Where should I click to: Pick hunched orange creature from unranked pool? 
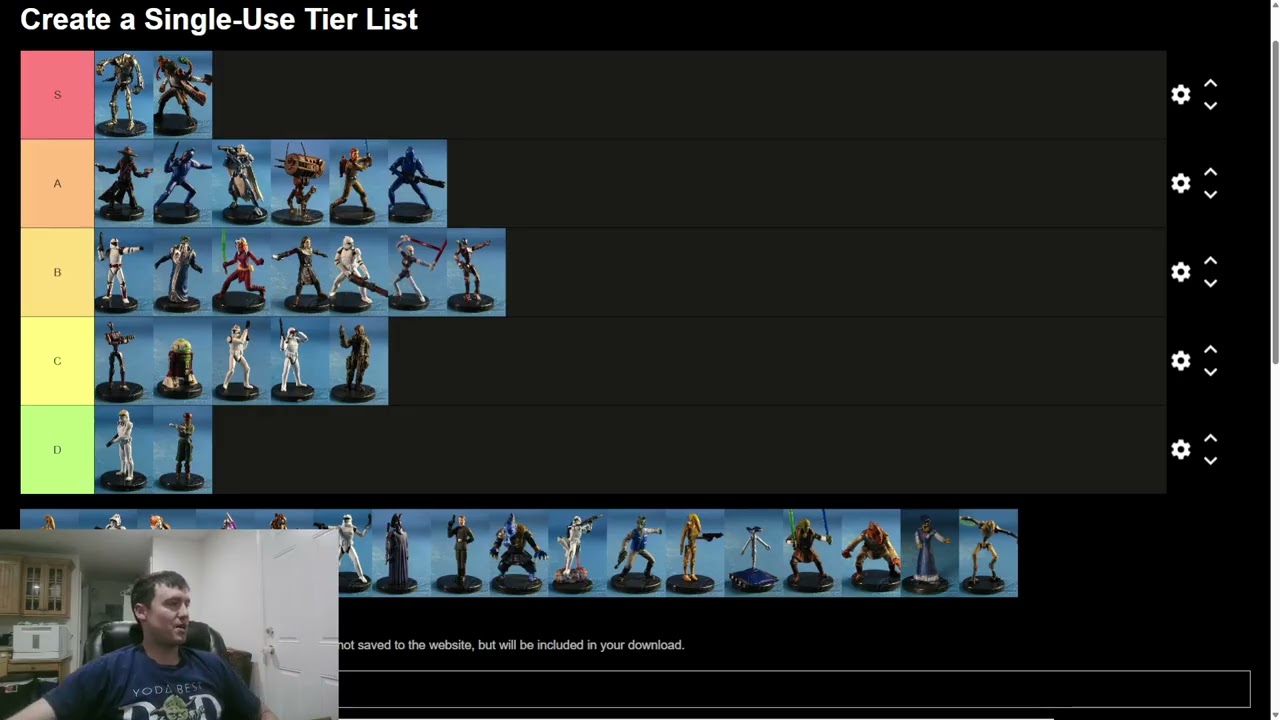(x=871, y=553)
